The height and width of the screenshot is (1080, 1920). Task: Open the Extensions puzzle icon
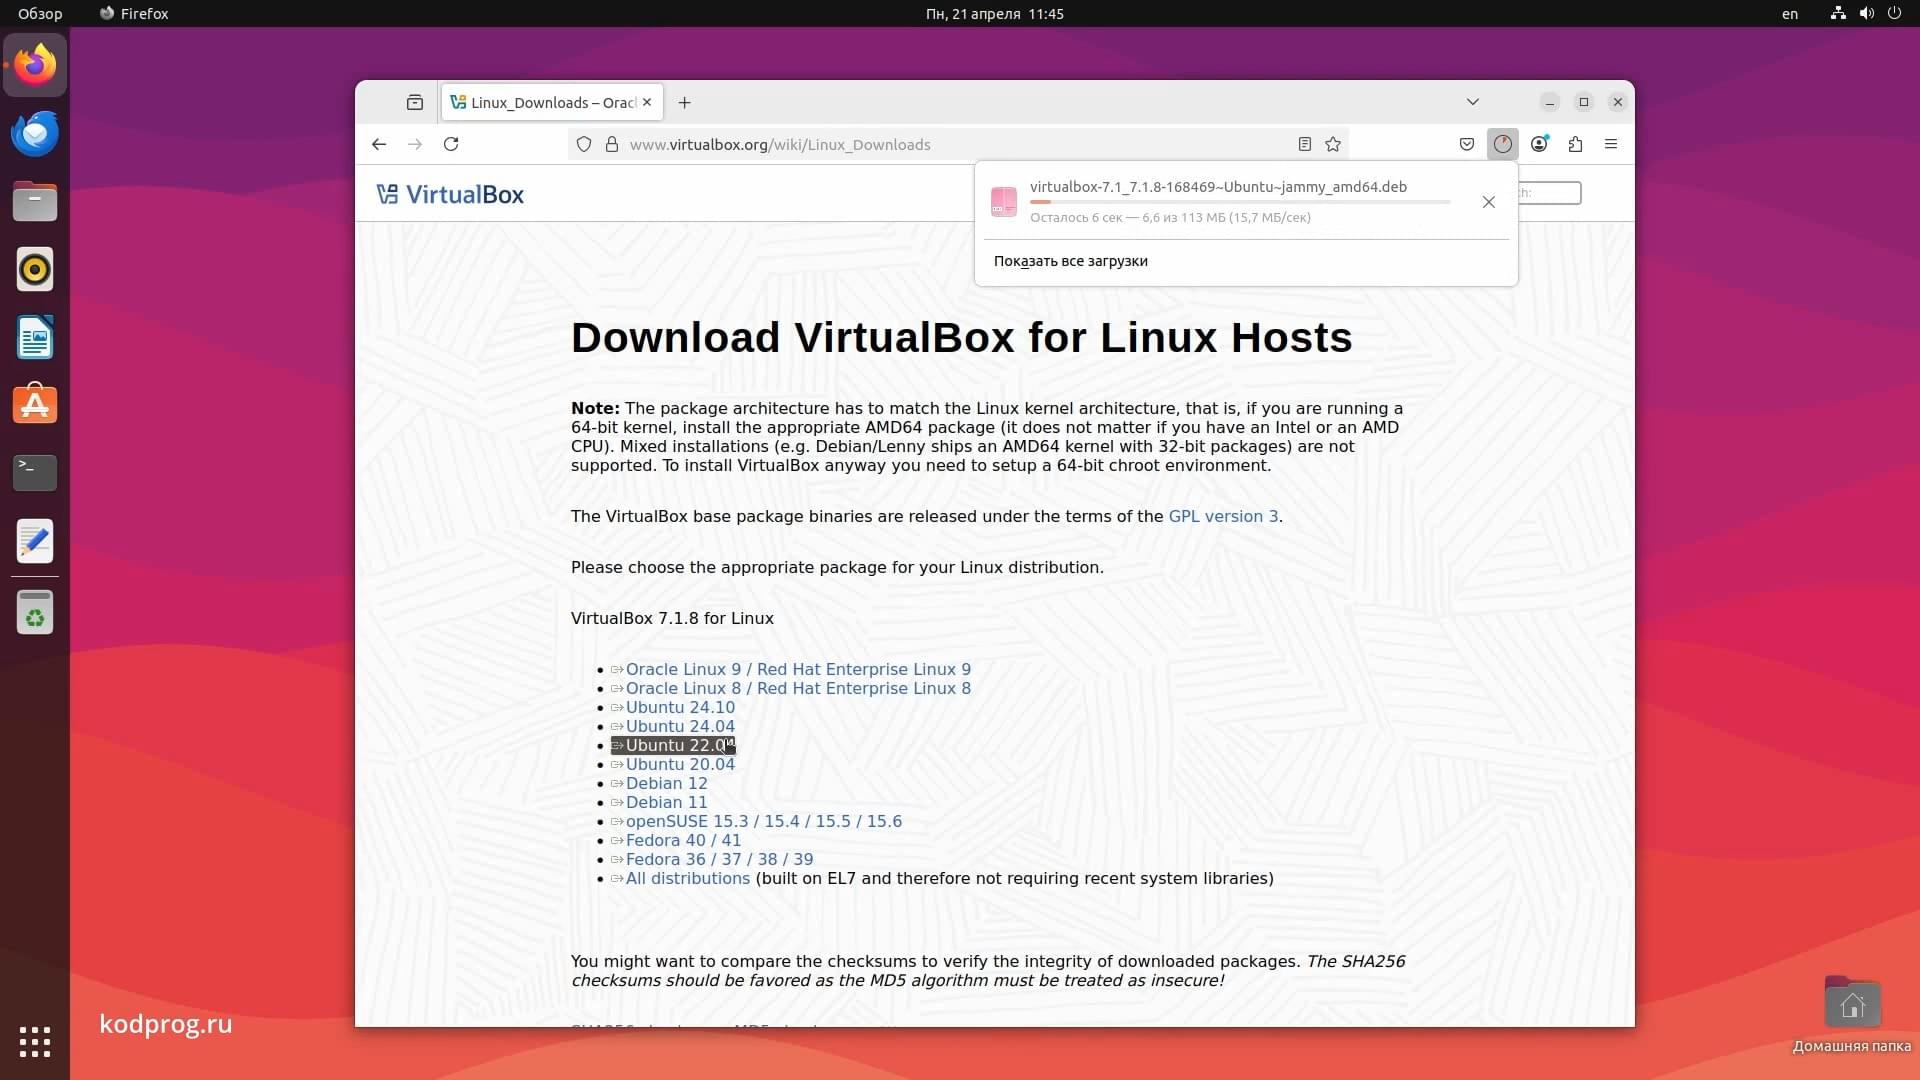point(1575,144)
